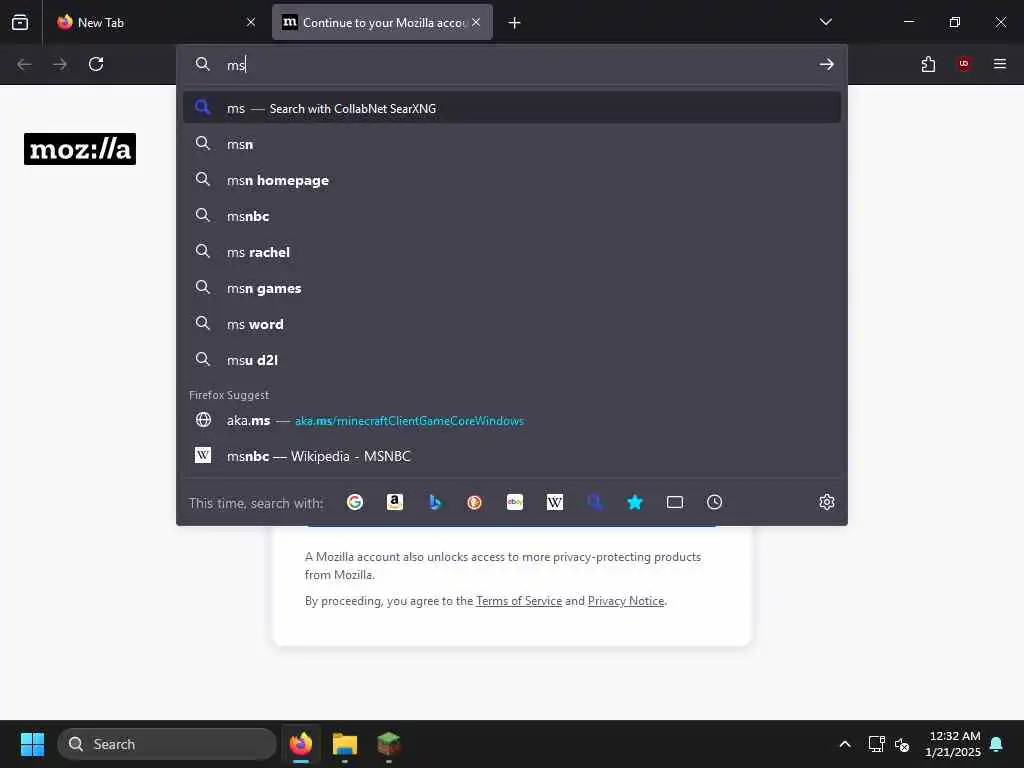The height and width of the screenshot is (768, 1024).
Task: Open the msnbc Wikipedia MSNBC suggestion
Action: click(x=512, y=456)
